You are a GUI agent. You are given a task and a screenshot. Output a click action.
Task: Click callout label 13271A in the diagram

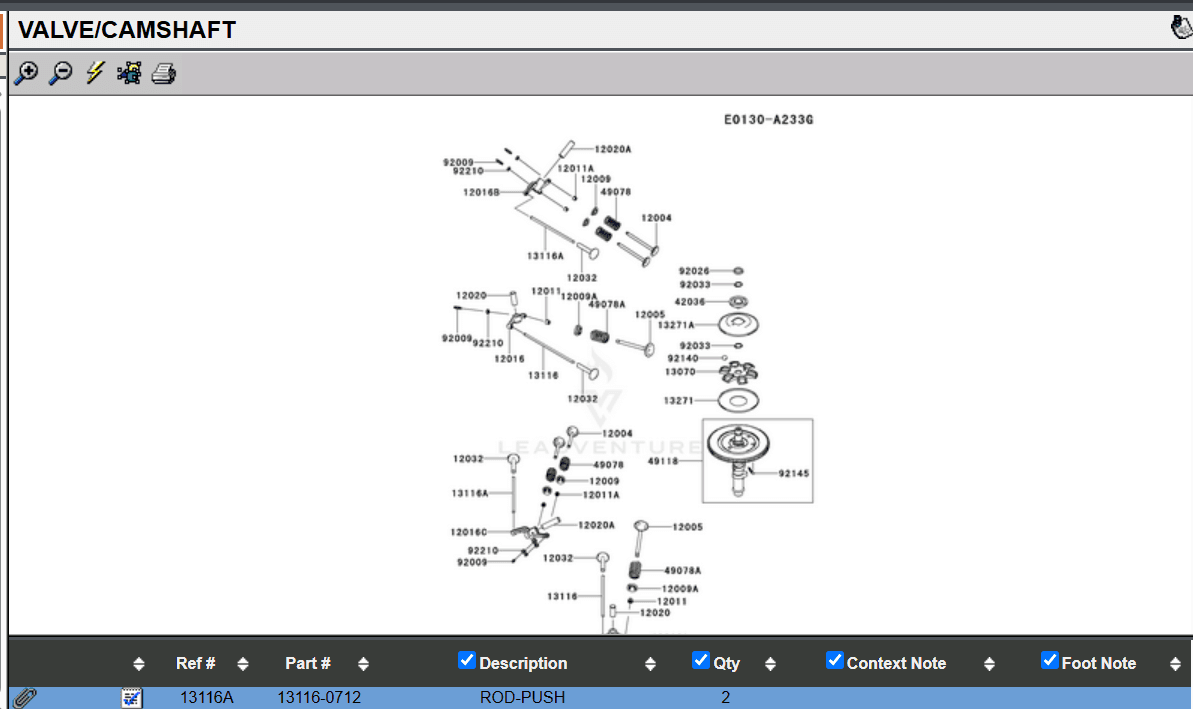[676, 325]
